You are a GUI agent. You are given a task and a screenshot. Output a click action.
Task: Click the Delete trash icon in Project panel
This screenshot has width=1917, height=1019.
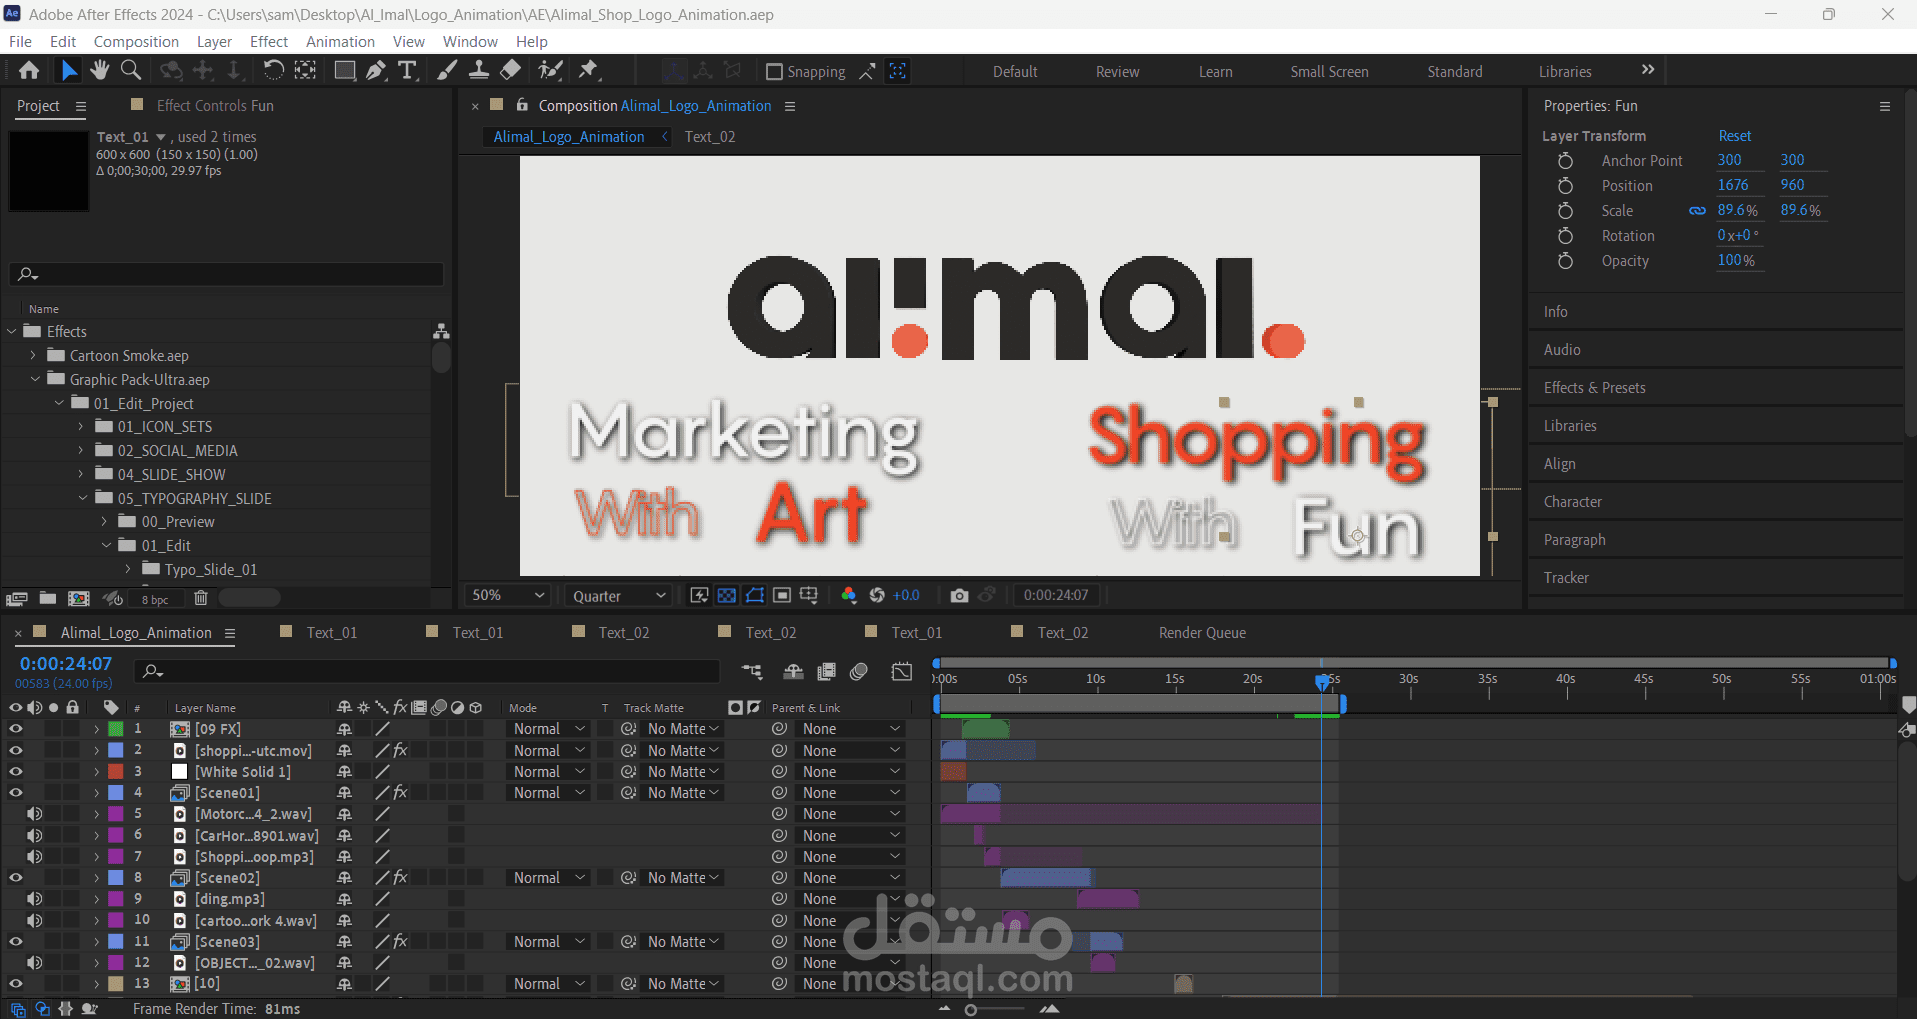pyautogui.click(x=200, y=598)
